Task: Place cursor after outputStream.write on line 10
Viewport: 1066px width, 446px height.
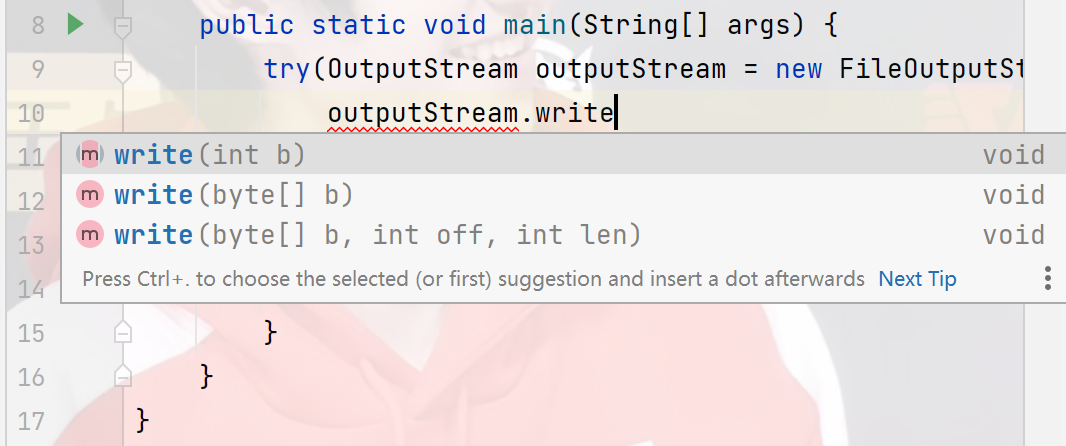Action: tap(615, 114)
